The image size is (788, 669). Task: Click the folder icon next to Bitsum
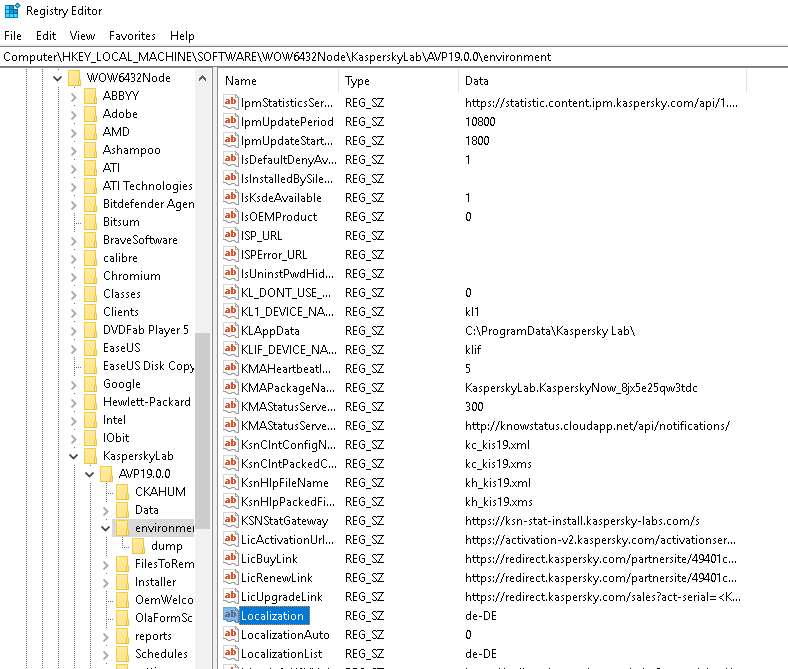(89, 222)
